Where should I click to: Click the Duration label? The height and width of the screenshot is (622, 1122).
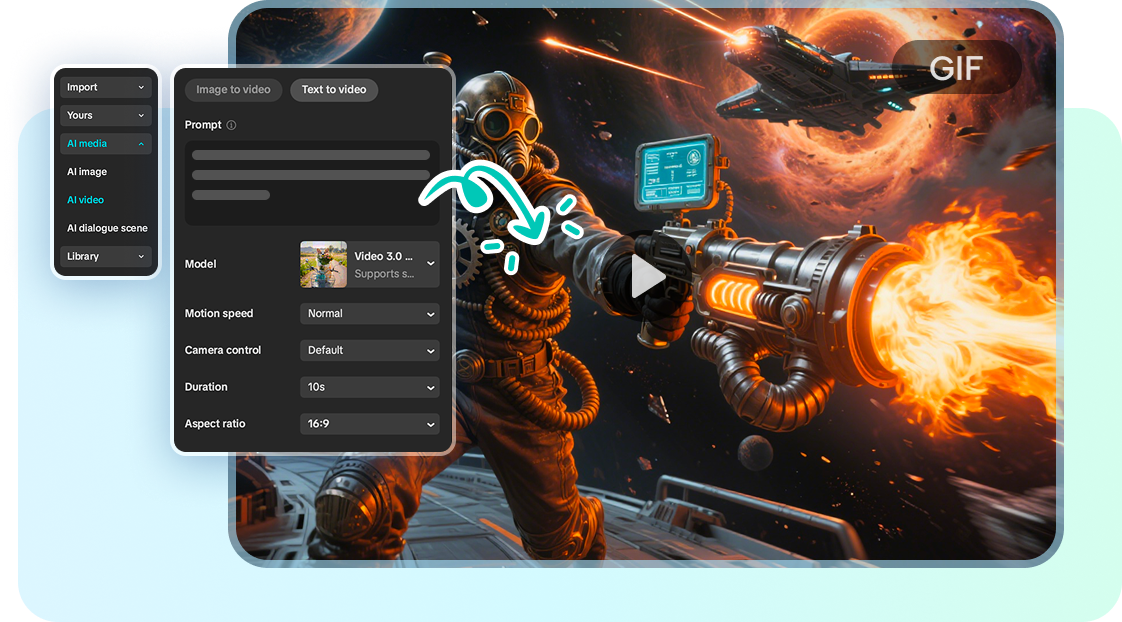point(206,387)
